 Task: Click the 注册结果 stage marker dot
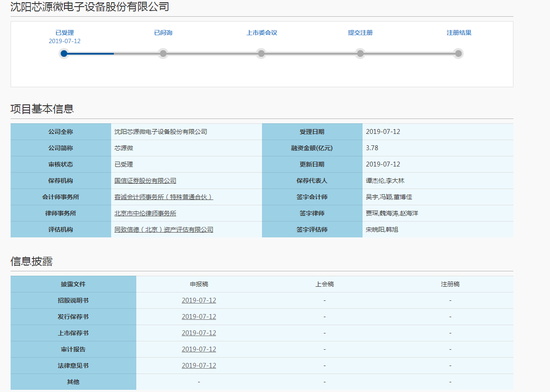[x=458, y=54]
